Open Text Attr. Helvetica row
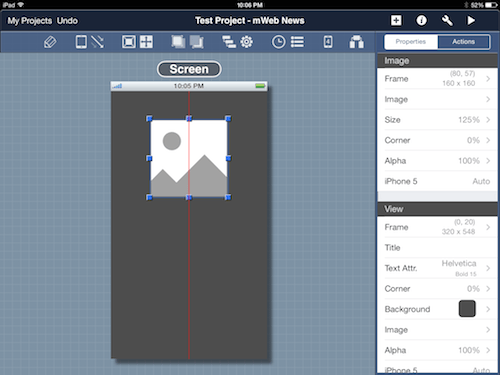 click(437, 268)
